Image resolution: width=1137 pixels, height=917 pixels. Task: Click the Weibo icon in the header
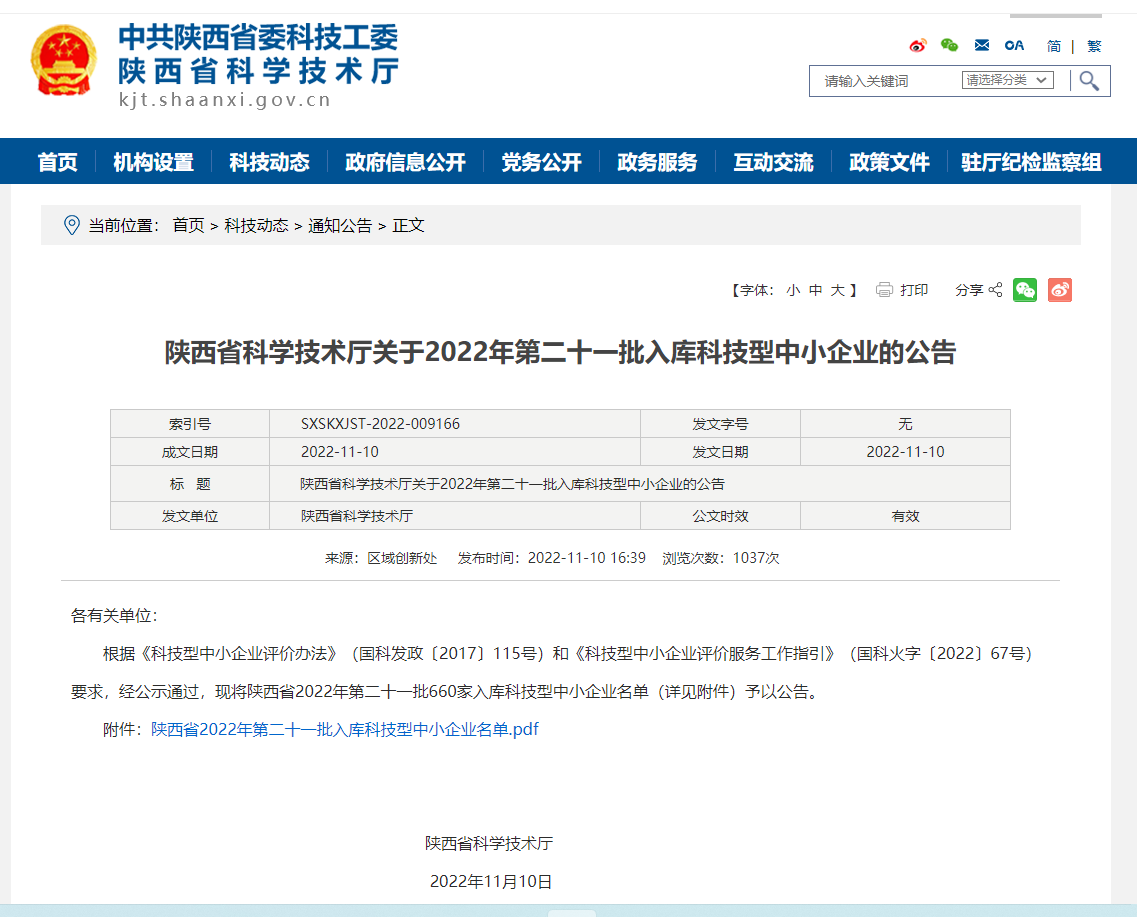tap(918, 46)
